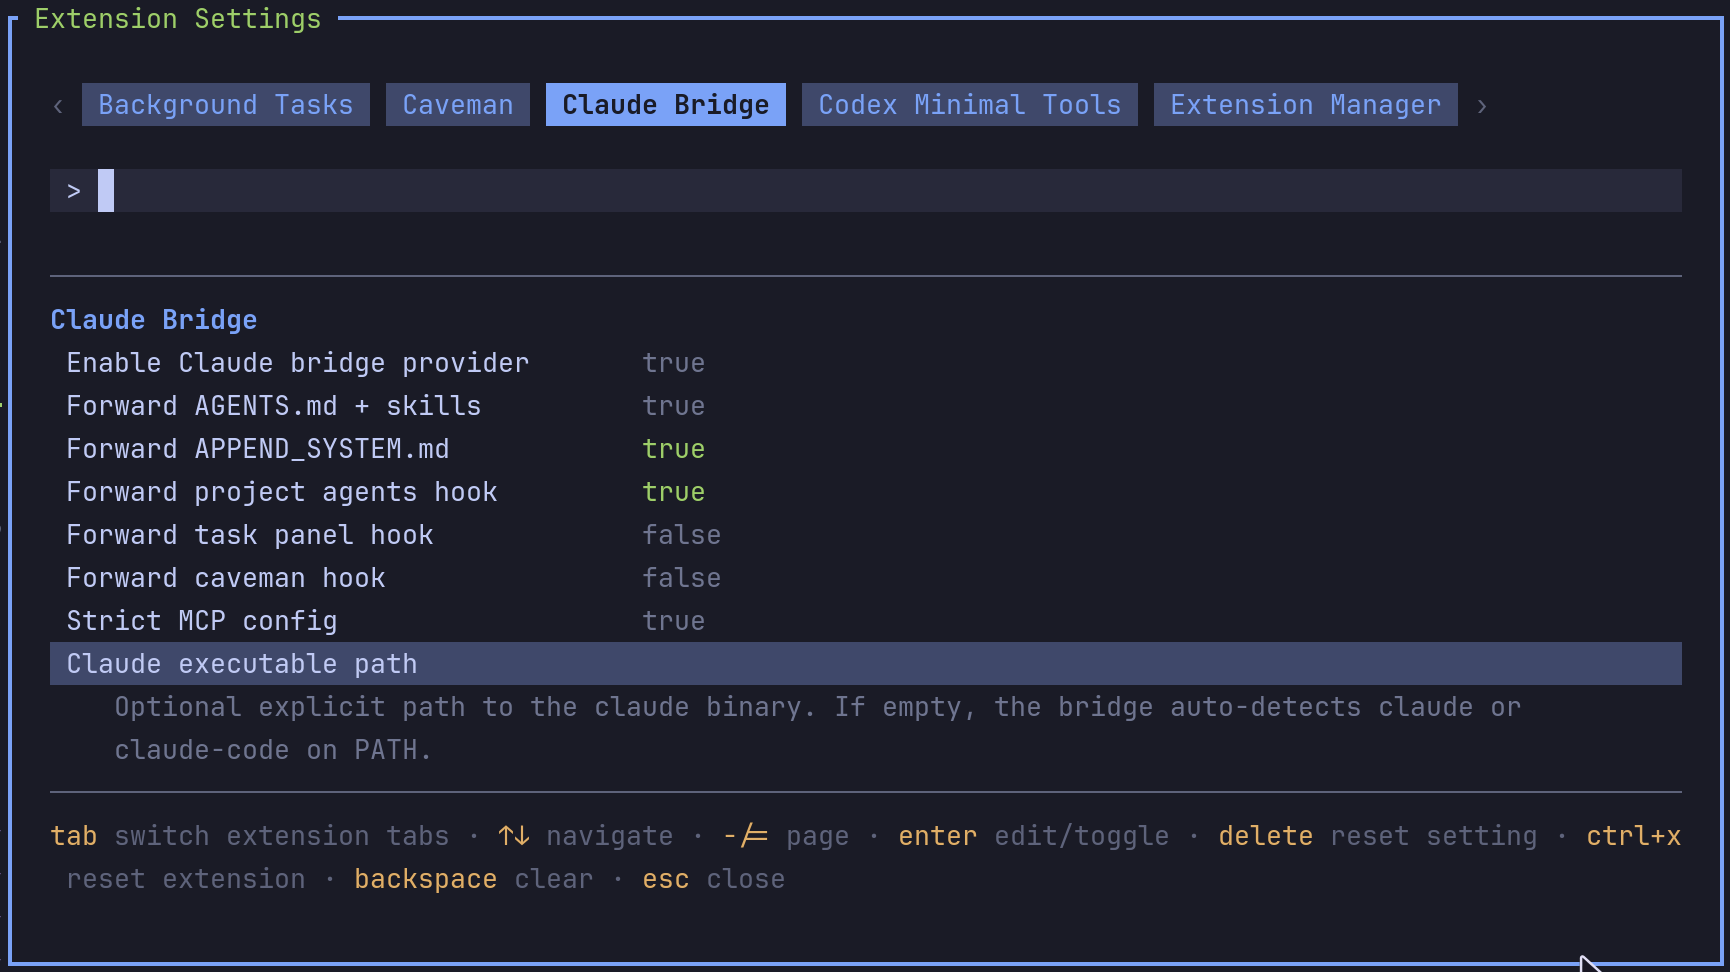Toggle Forward task panel hook false value
This screenshot has height=972, width=1730.
(x=682, y=535)
